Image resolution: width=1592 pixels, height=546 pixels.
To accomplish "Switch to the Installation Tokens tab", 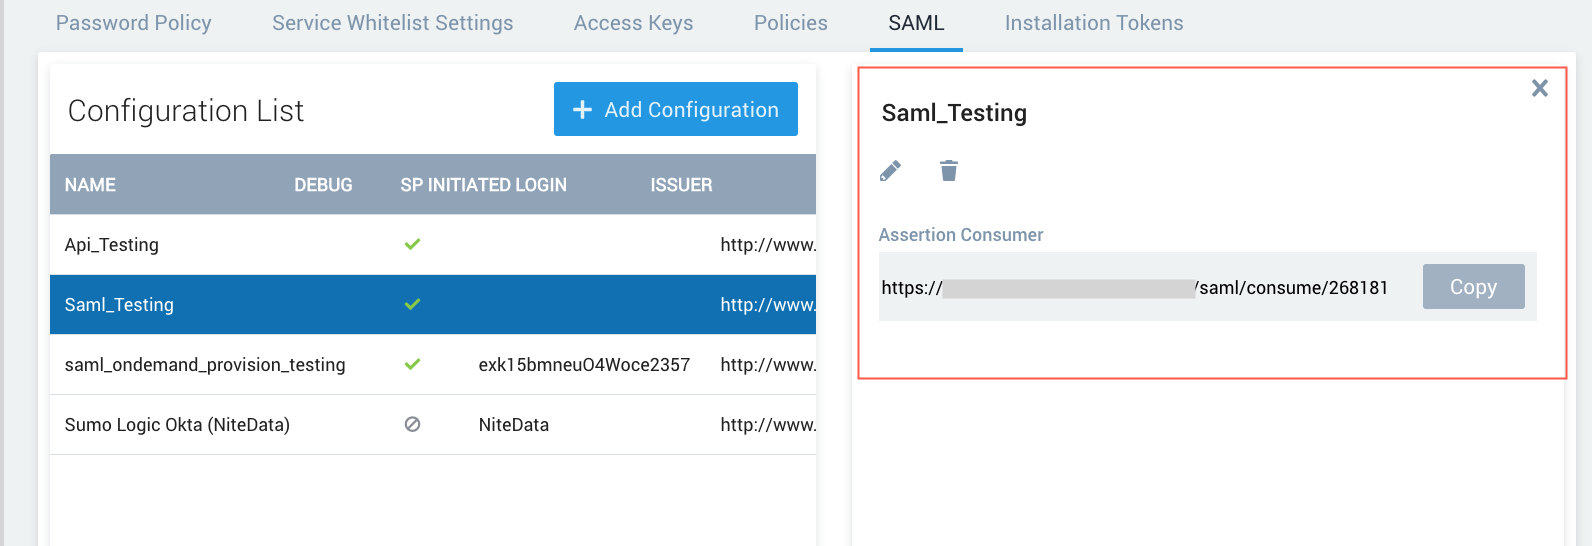I will [1094, 23].
